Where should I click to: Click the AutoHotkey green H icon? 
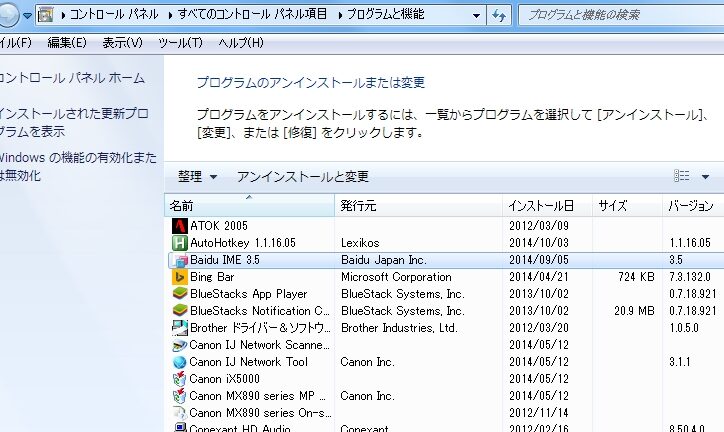click(180, 243)
